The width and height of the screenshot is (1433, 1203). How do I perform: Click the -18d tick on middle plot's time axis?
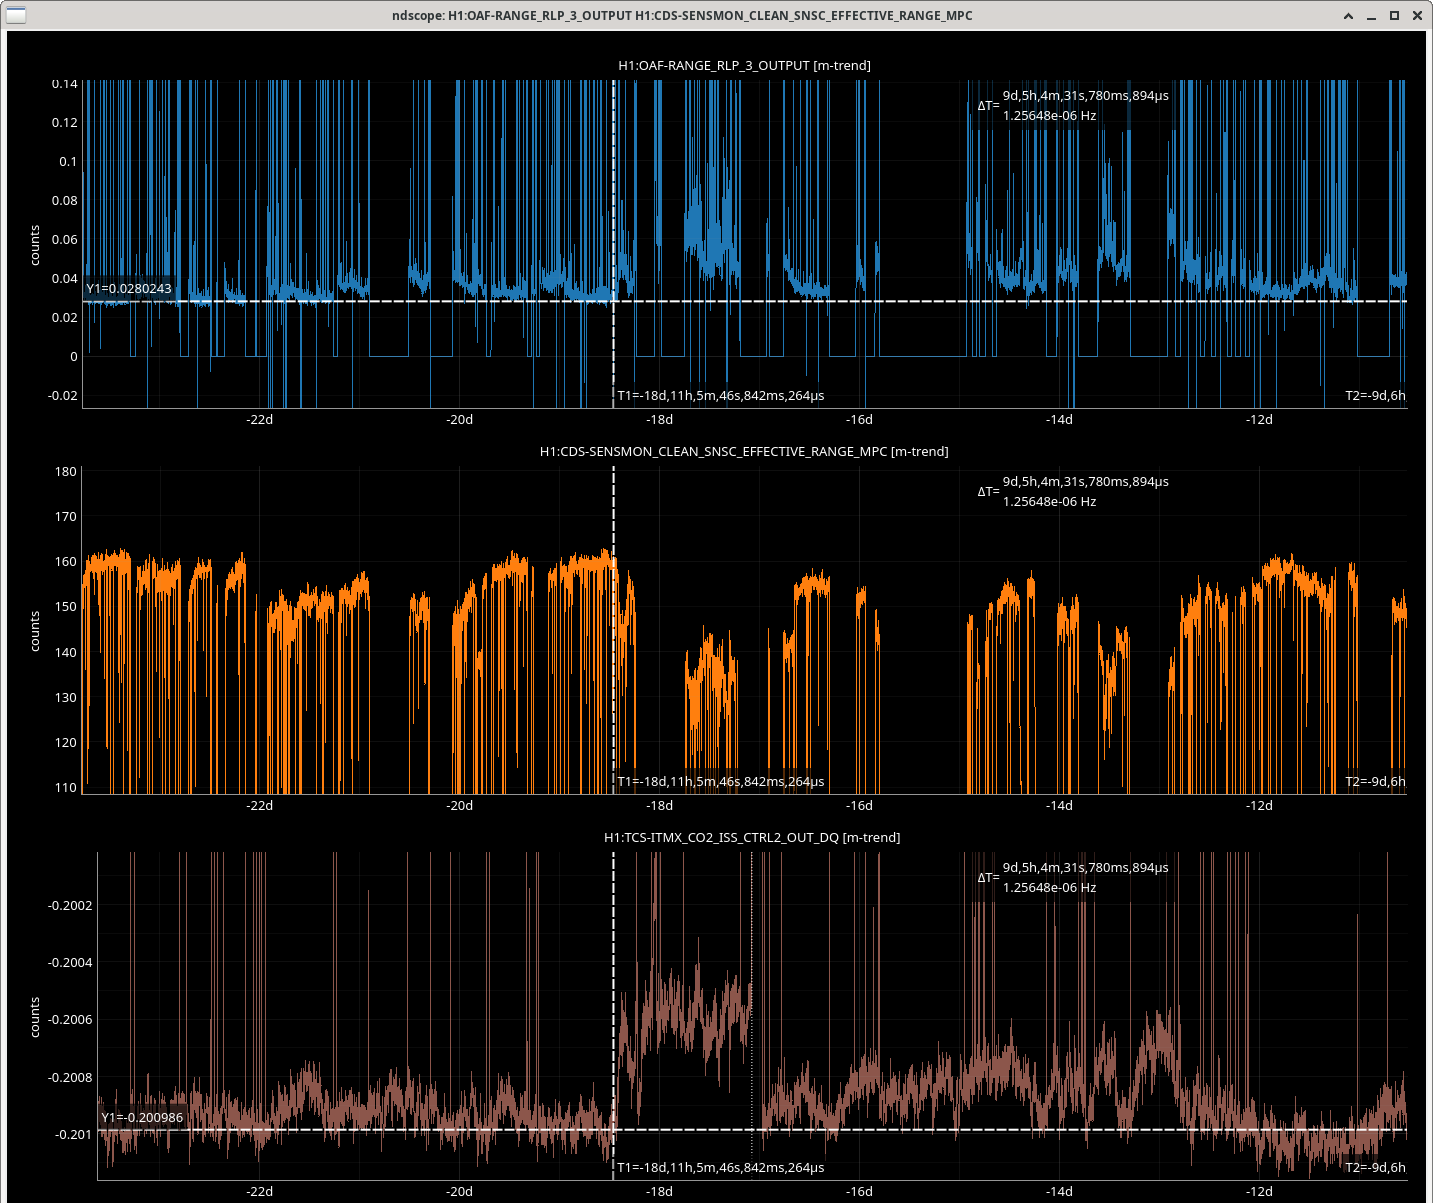[659, 806]
